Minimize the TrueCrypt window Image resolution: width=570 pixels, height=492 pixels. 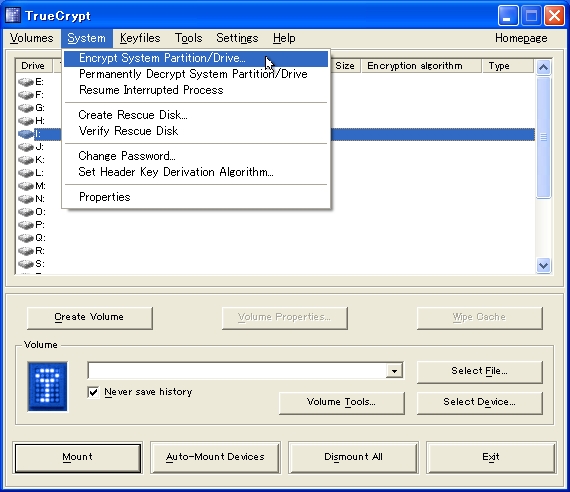click(508, 16)
